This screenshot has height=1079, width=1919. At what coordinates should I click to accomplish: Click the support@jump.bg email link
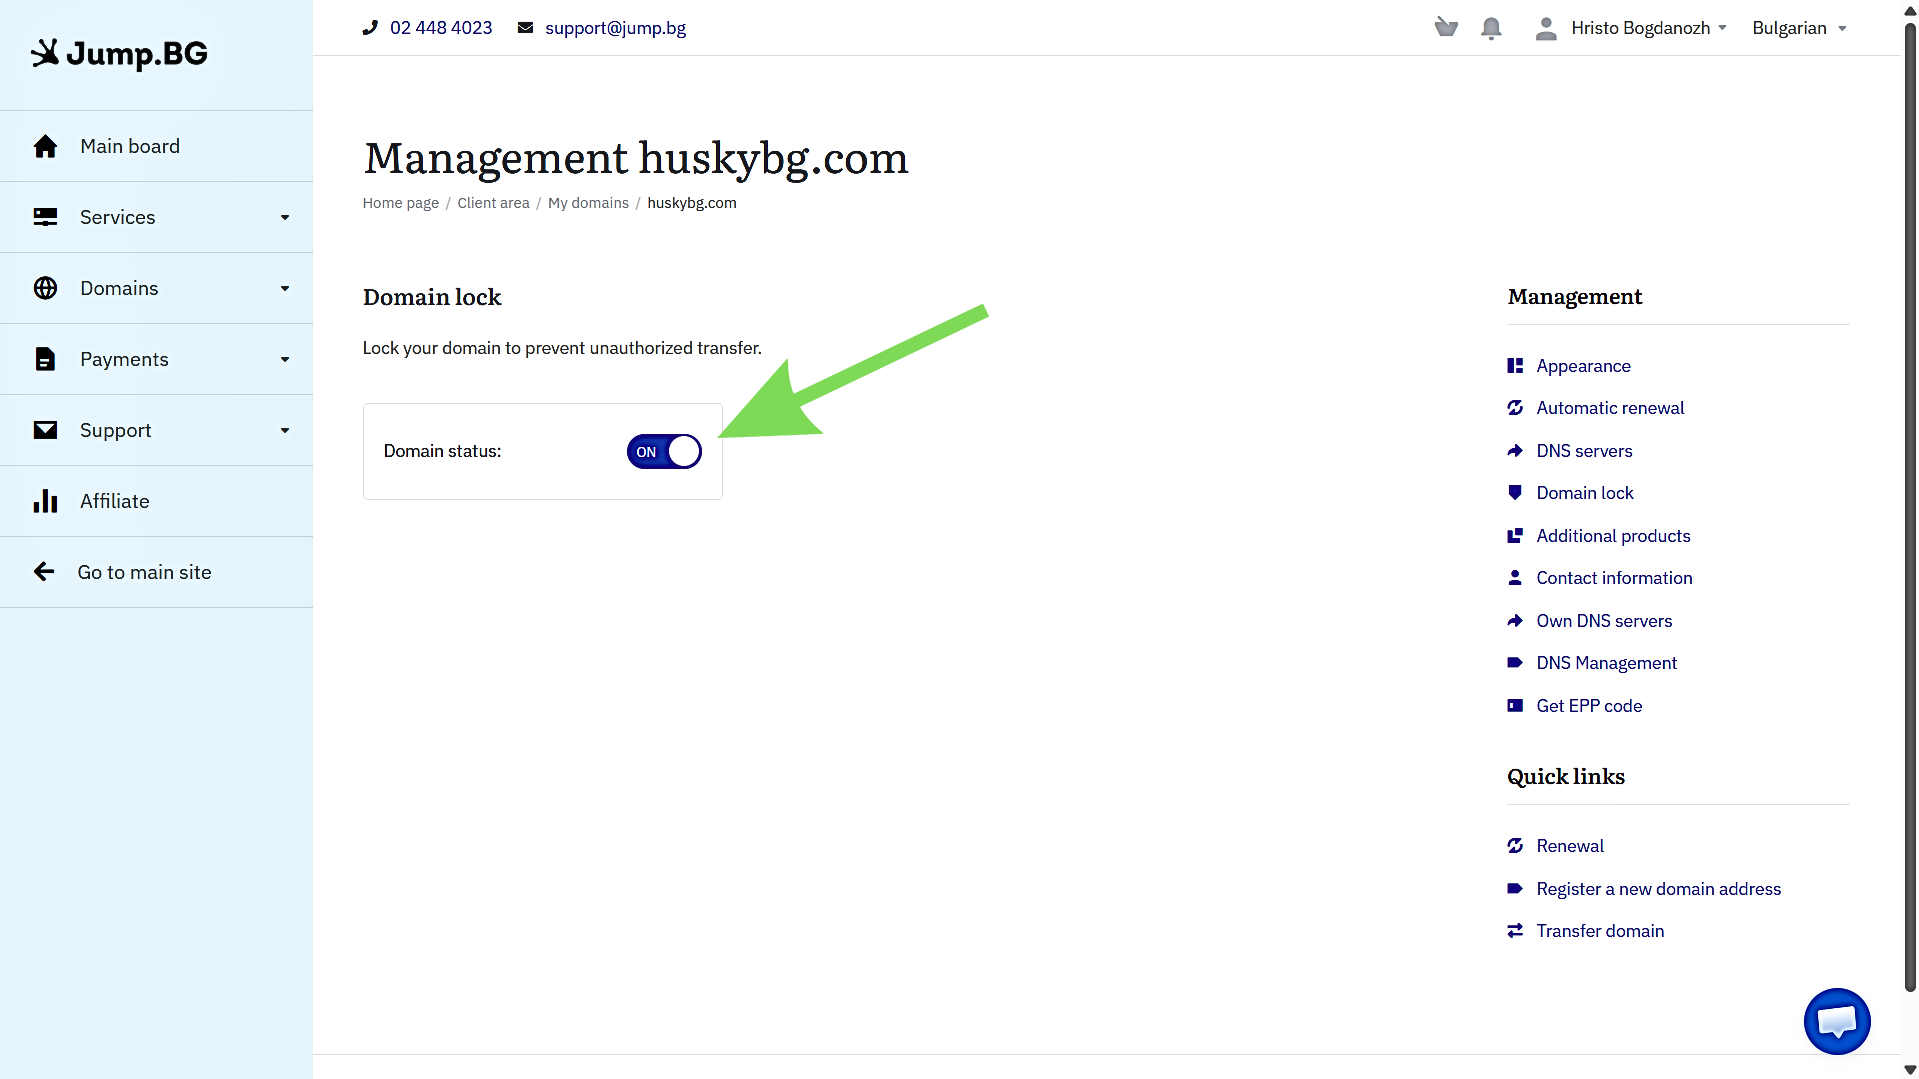(615, 28)
